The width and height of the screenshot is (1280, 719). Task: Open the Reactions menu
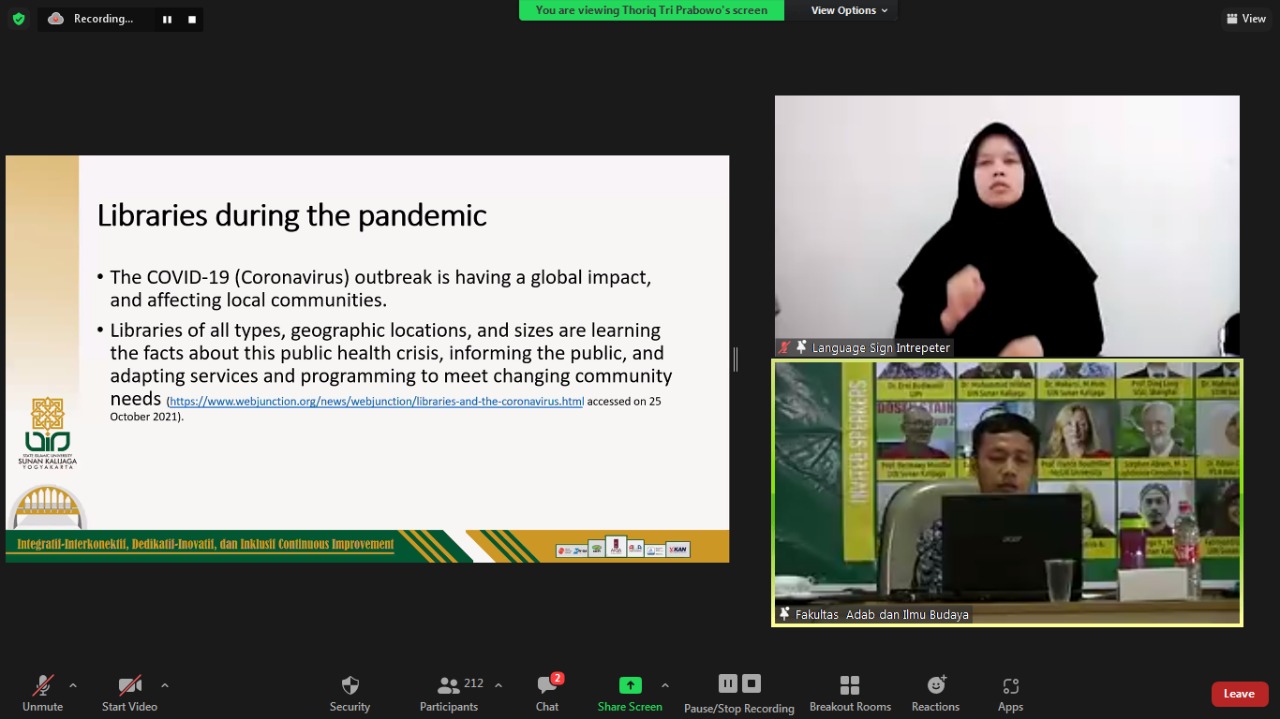click(936, 693)
